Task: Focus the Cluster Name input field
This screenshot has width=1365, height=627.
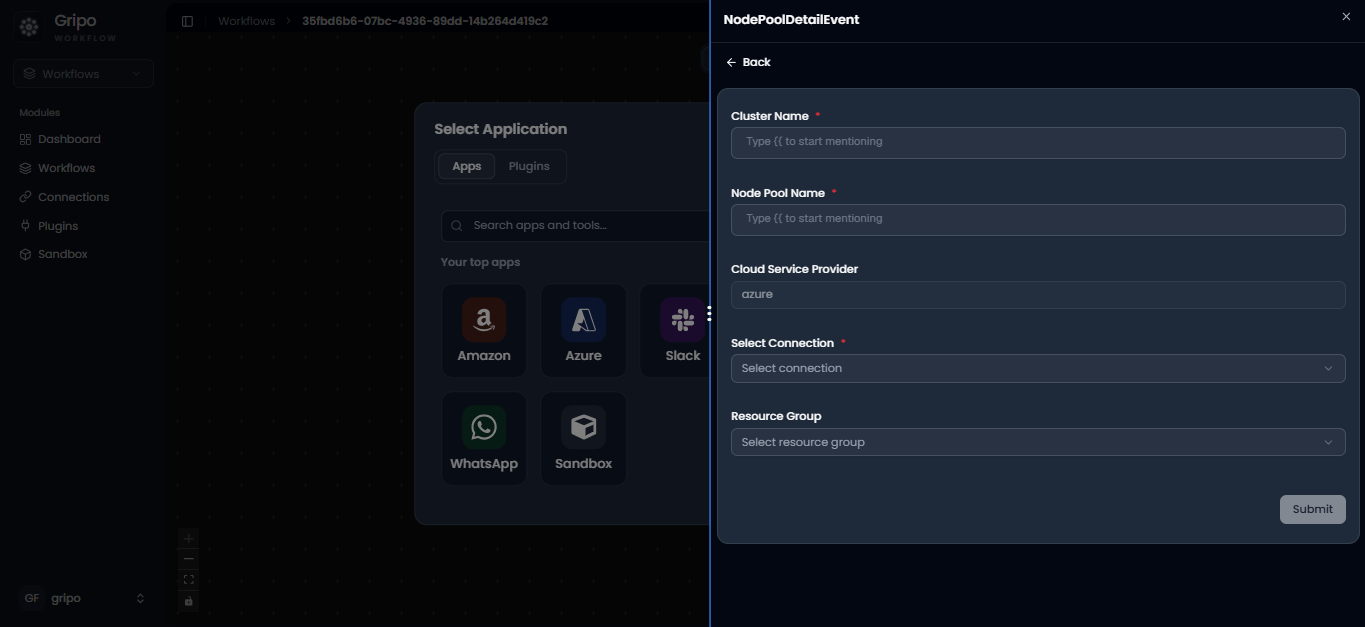Action: pos(1038,142)
